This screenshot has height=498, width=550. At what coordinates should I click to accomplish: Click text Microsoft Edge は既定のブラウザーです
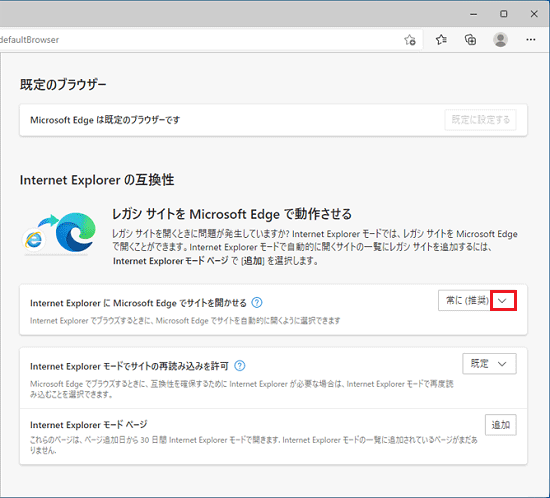(105, 120)
